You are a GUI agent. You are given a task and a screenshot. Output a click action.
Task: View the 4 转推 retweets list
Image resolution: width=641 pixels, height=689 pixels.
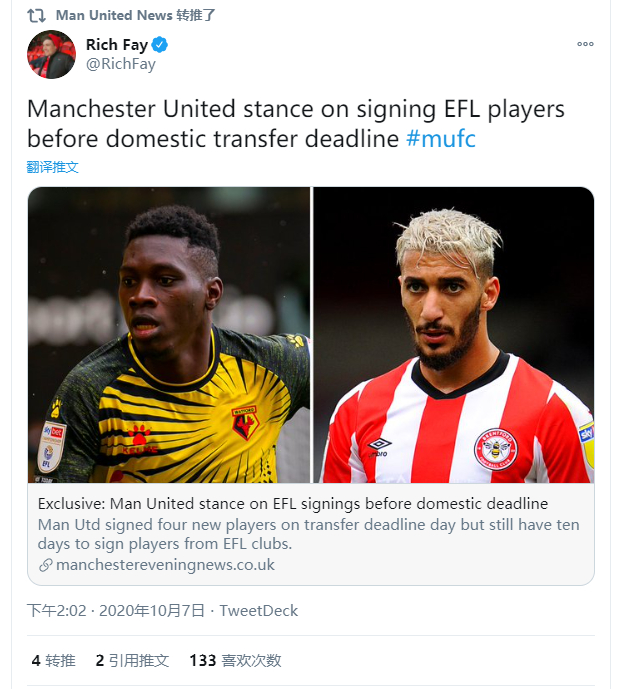point(54,660)
